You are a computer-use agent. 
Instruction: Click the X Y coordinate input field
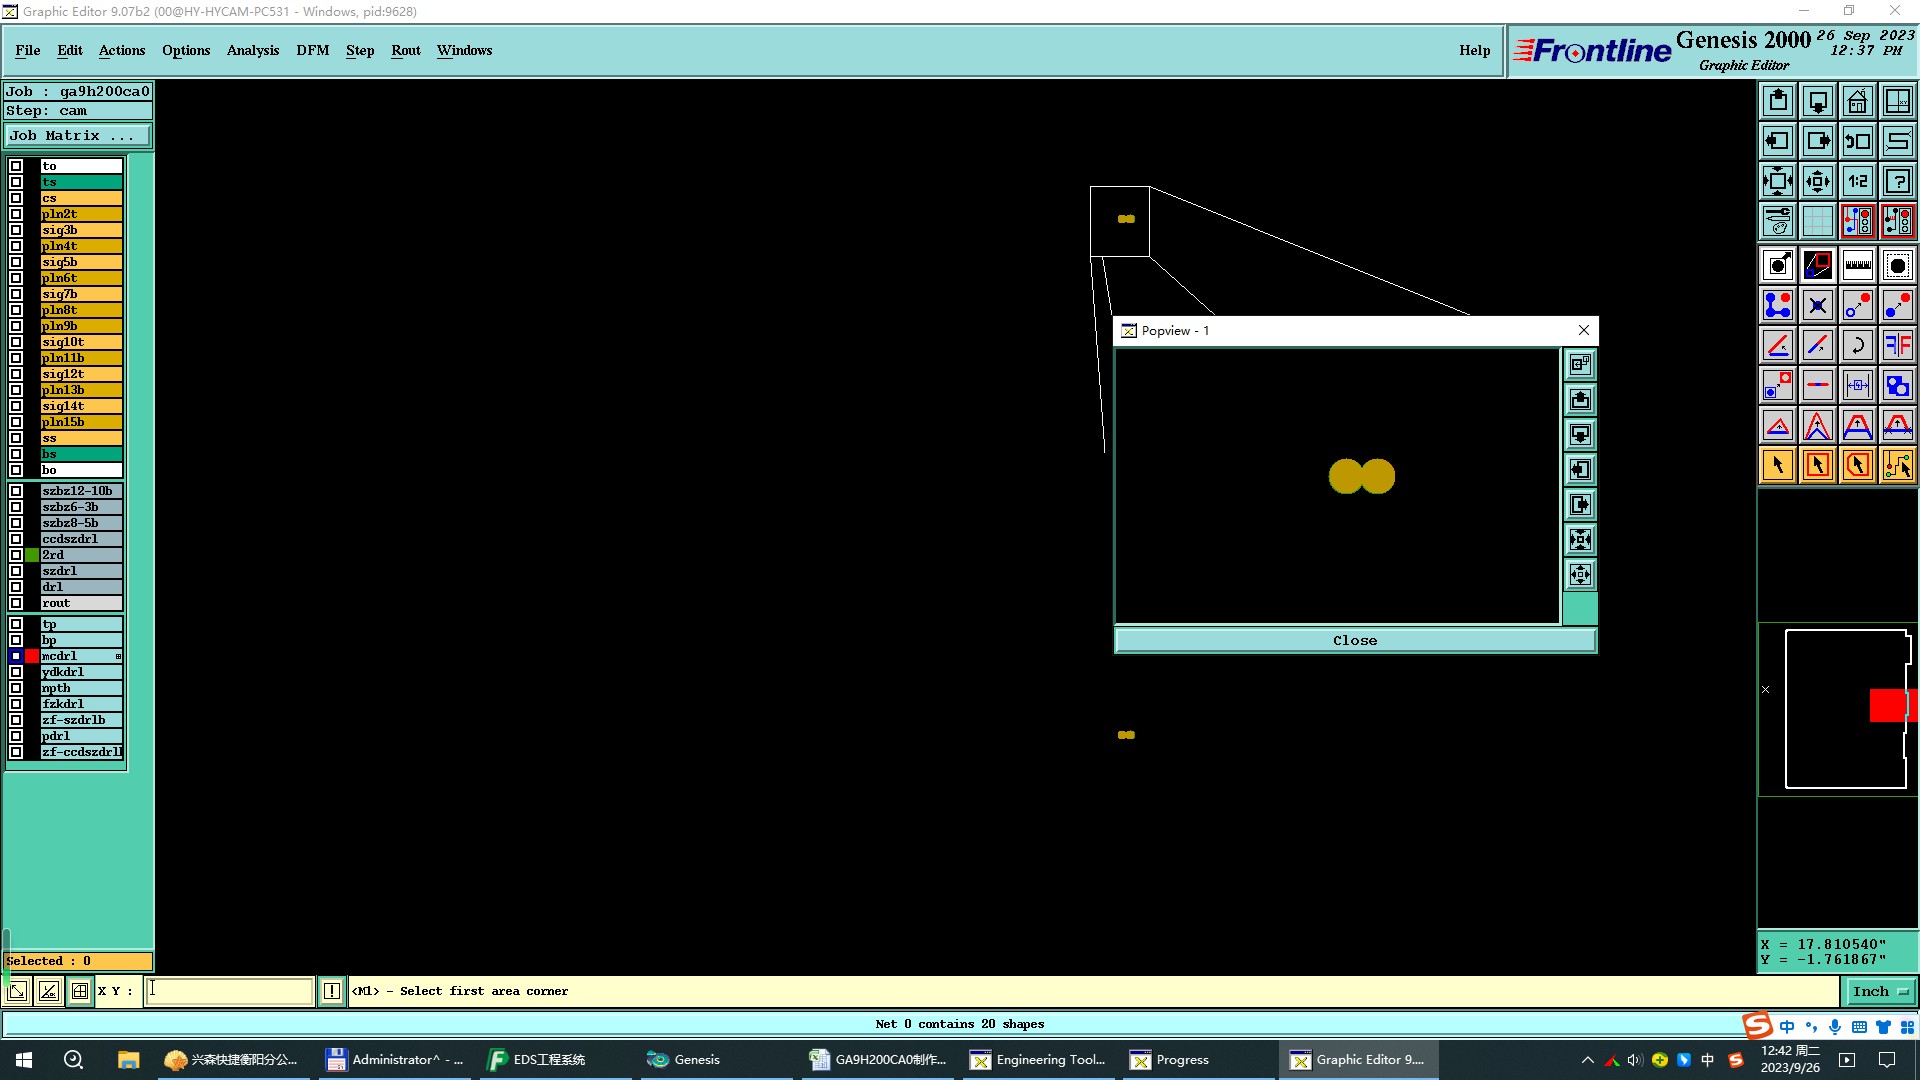[x=230, y=991]
